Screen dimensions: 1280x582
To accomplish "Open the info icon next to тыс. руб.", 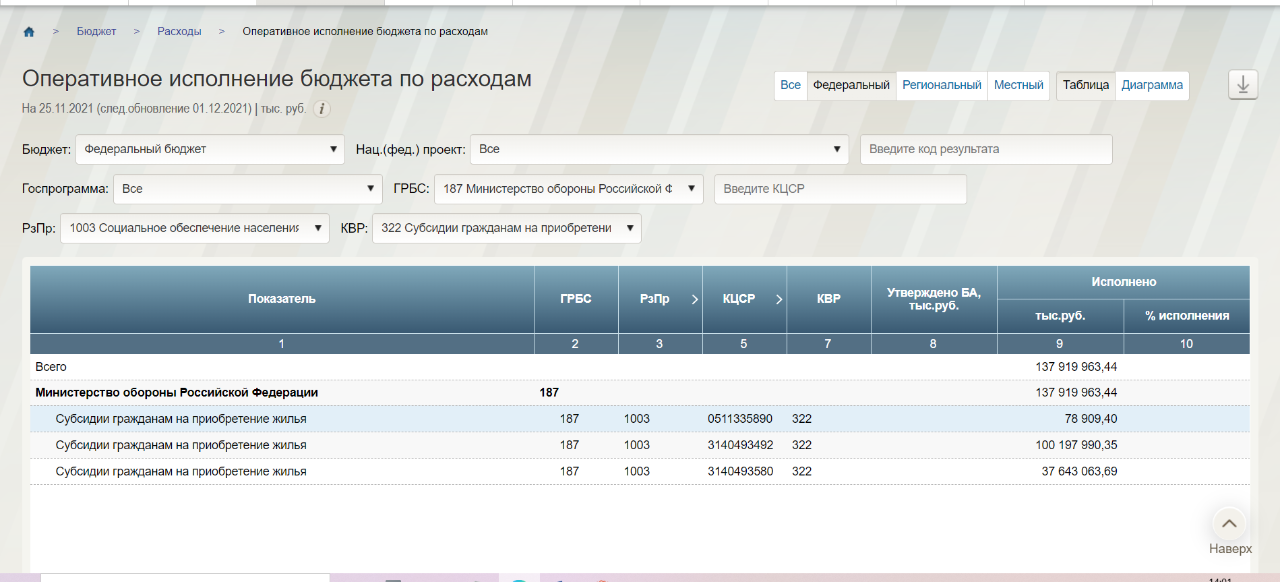I will [322, 109].
